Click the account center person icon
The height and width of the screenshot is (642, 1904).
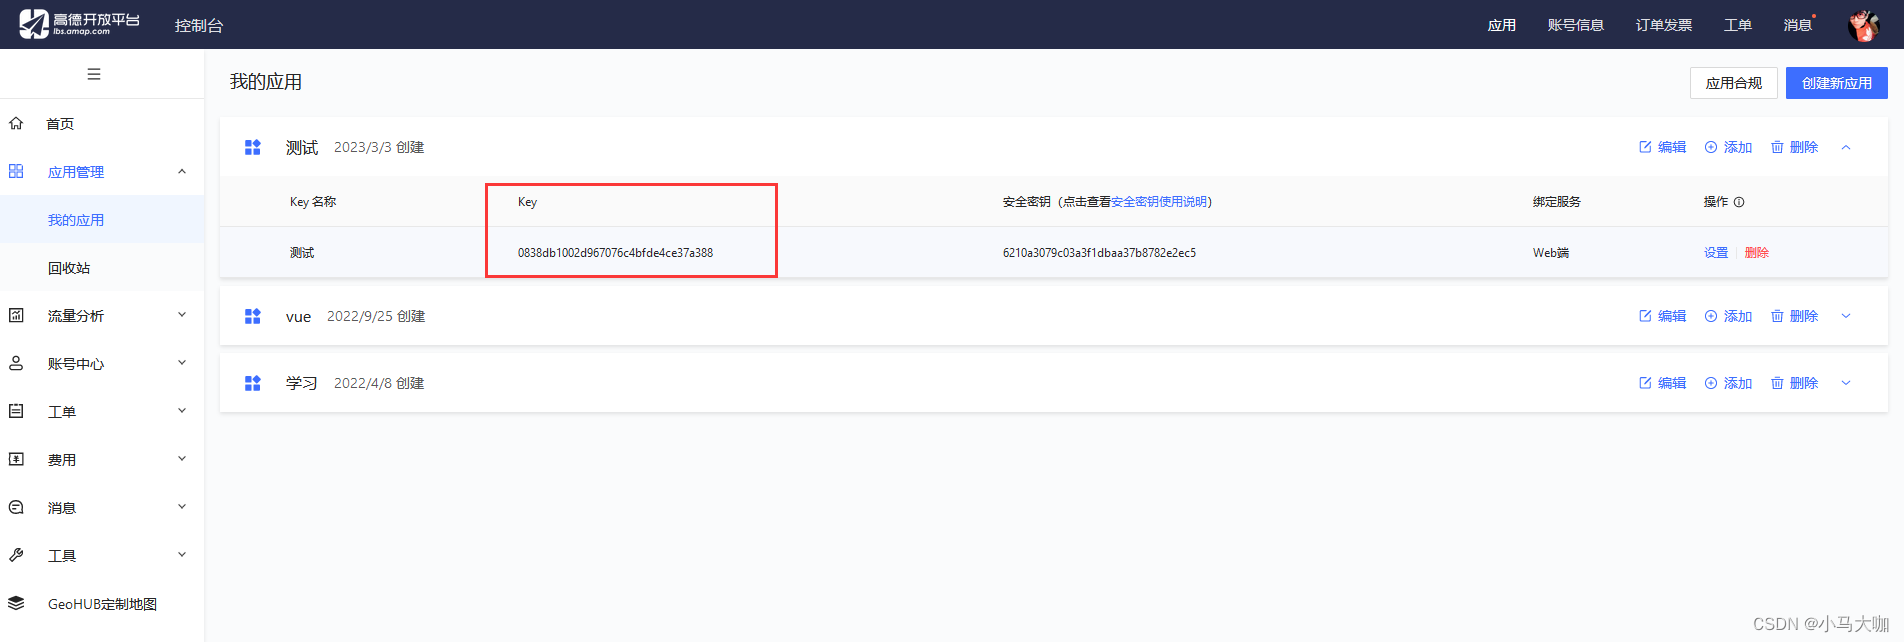pyautogui.click(x=16, y=363)
